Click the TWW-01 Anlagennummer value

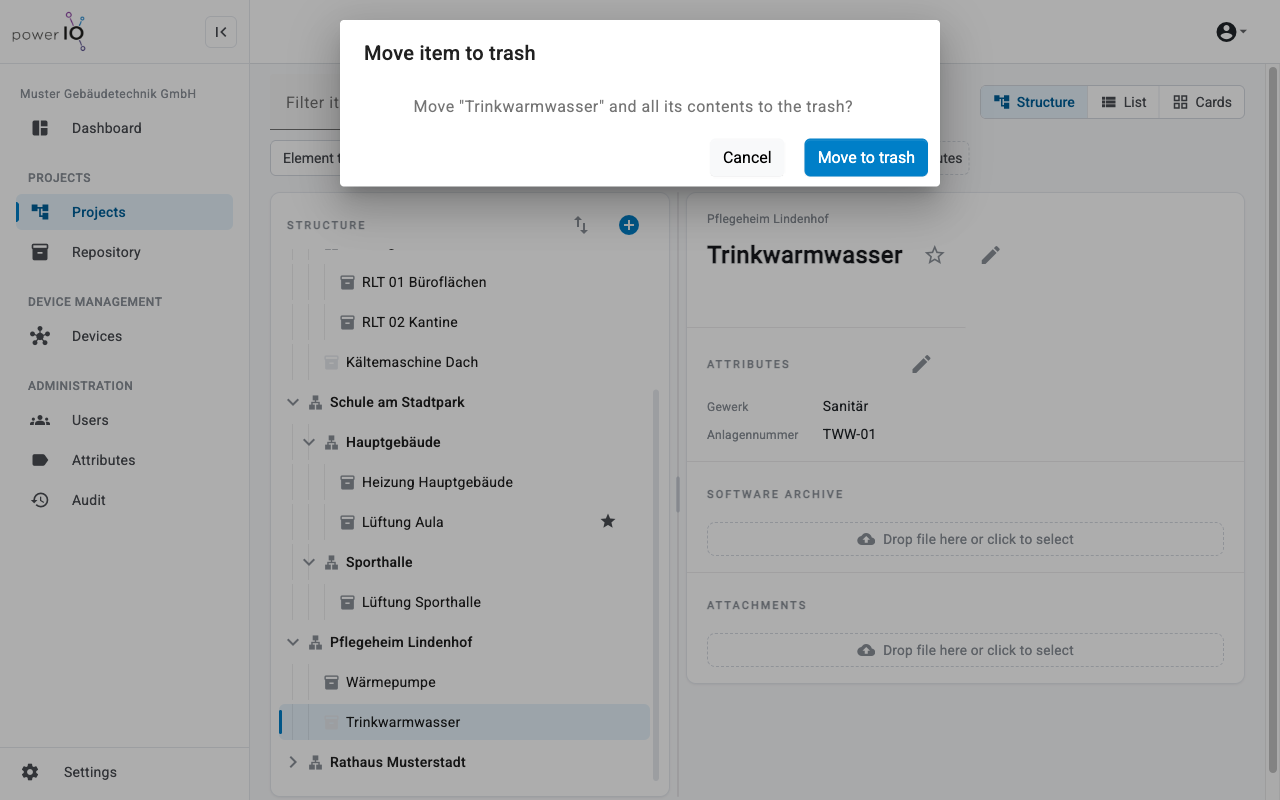tap(849, 434)
